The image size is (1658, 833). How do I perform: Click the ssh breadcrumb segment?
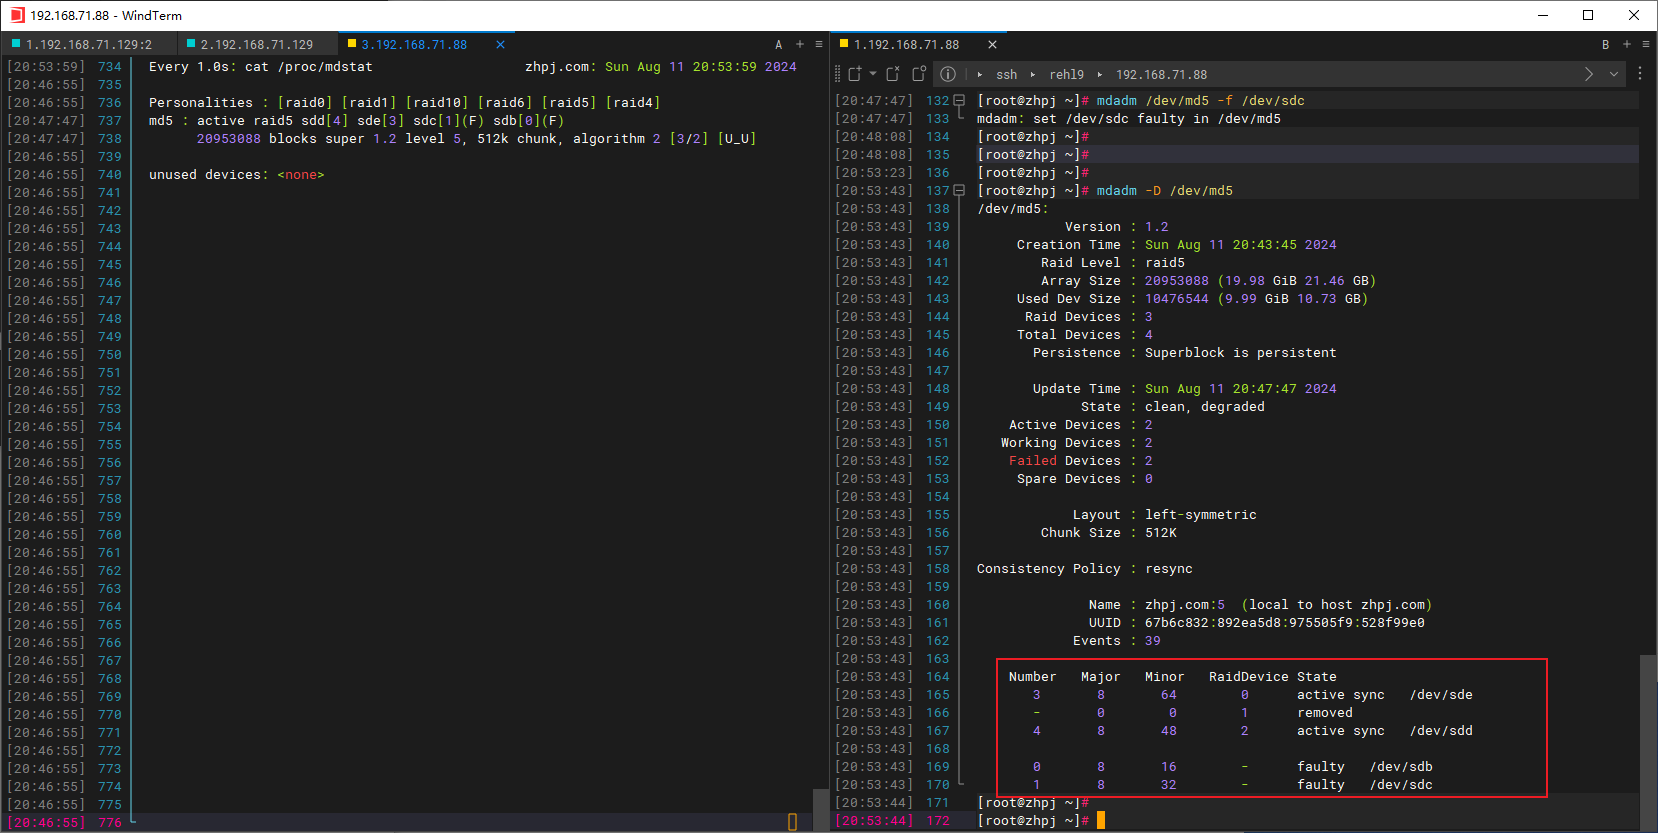(1006, 74)
